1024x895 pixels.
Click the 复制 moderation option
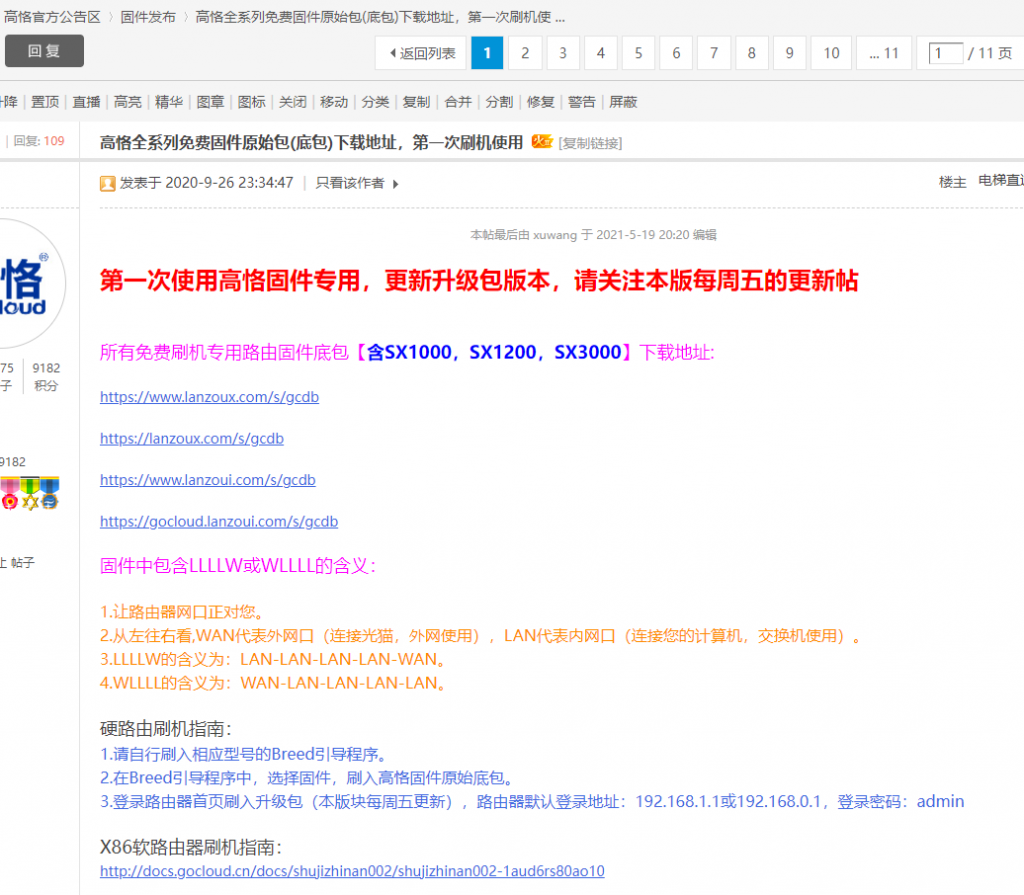[x=417, y=102]
